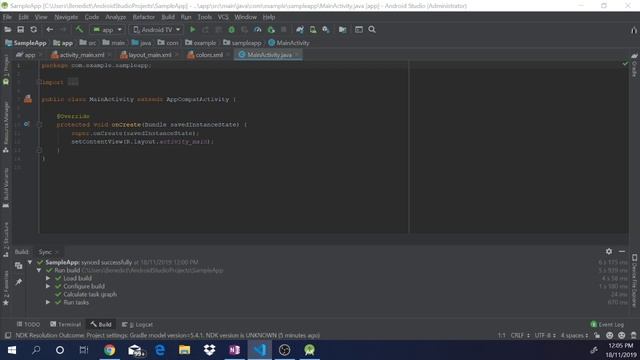Viewport: 640px width, 360px height.
Task: Click the tool window quick-access icon in status bar
Action: 7,336
